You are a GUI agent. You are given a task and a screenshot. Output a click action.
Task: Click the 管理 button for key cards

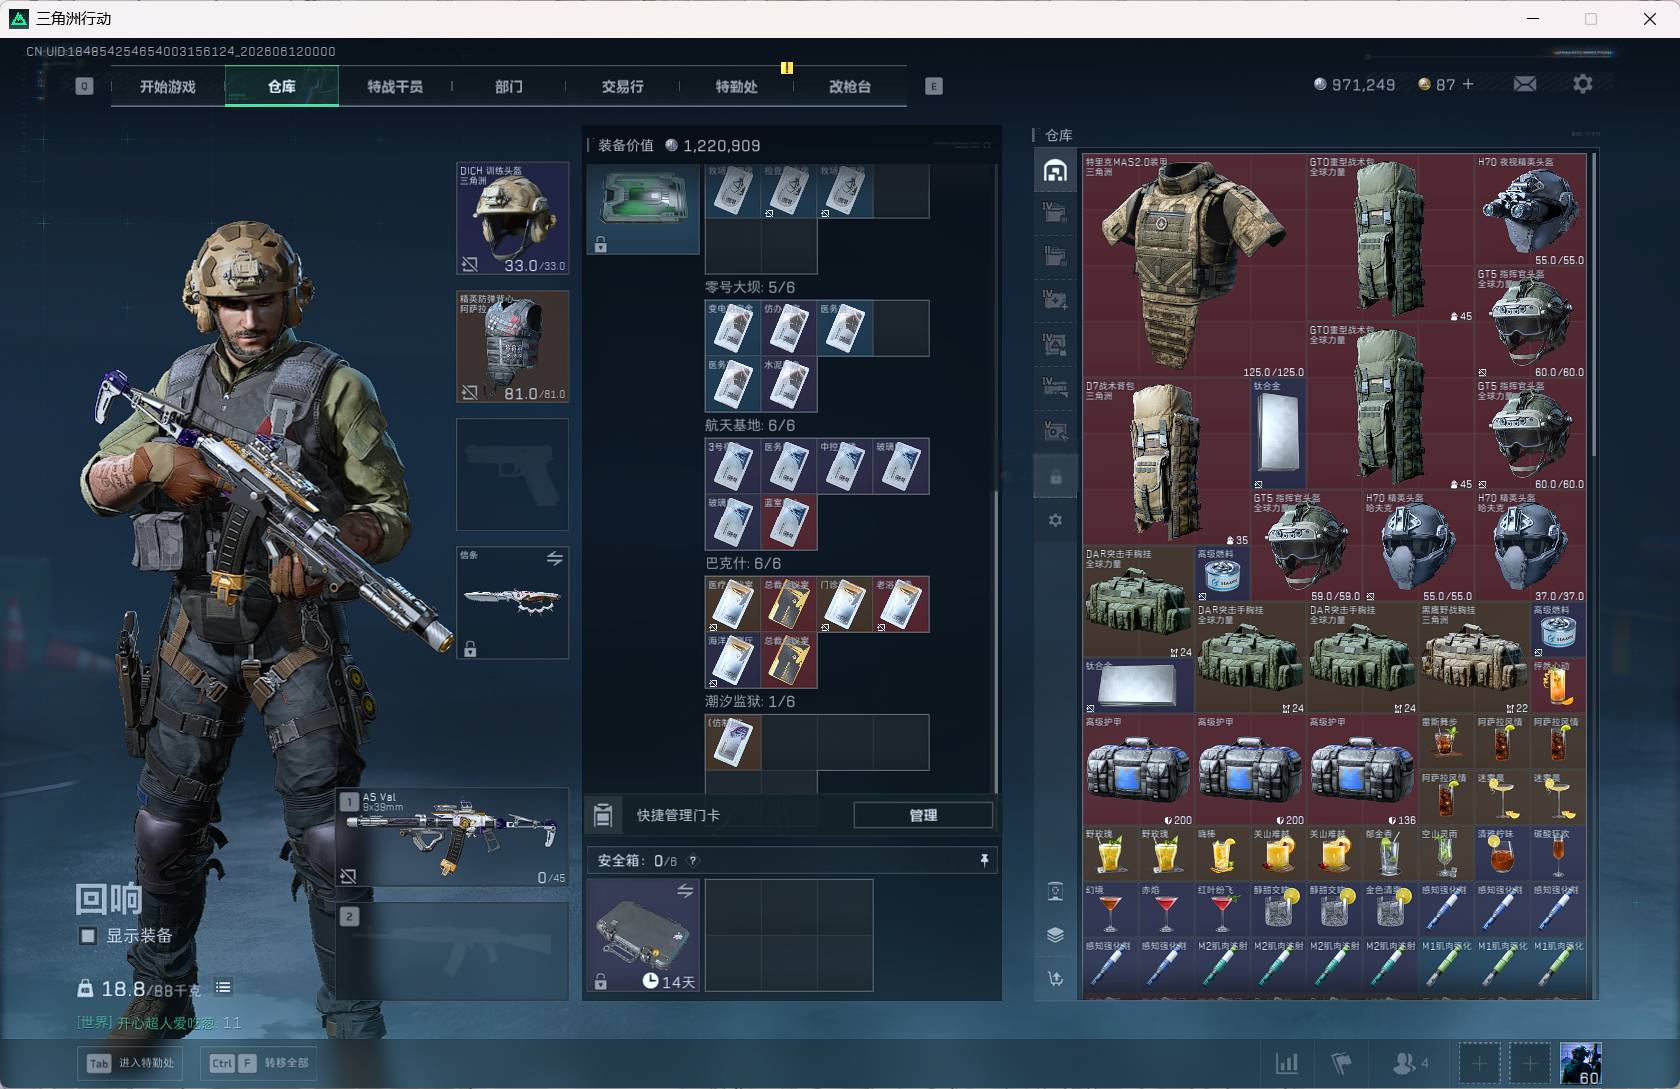(x=923, y=815)
